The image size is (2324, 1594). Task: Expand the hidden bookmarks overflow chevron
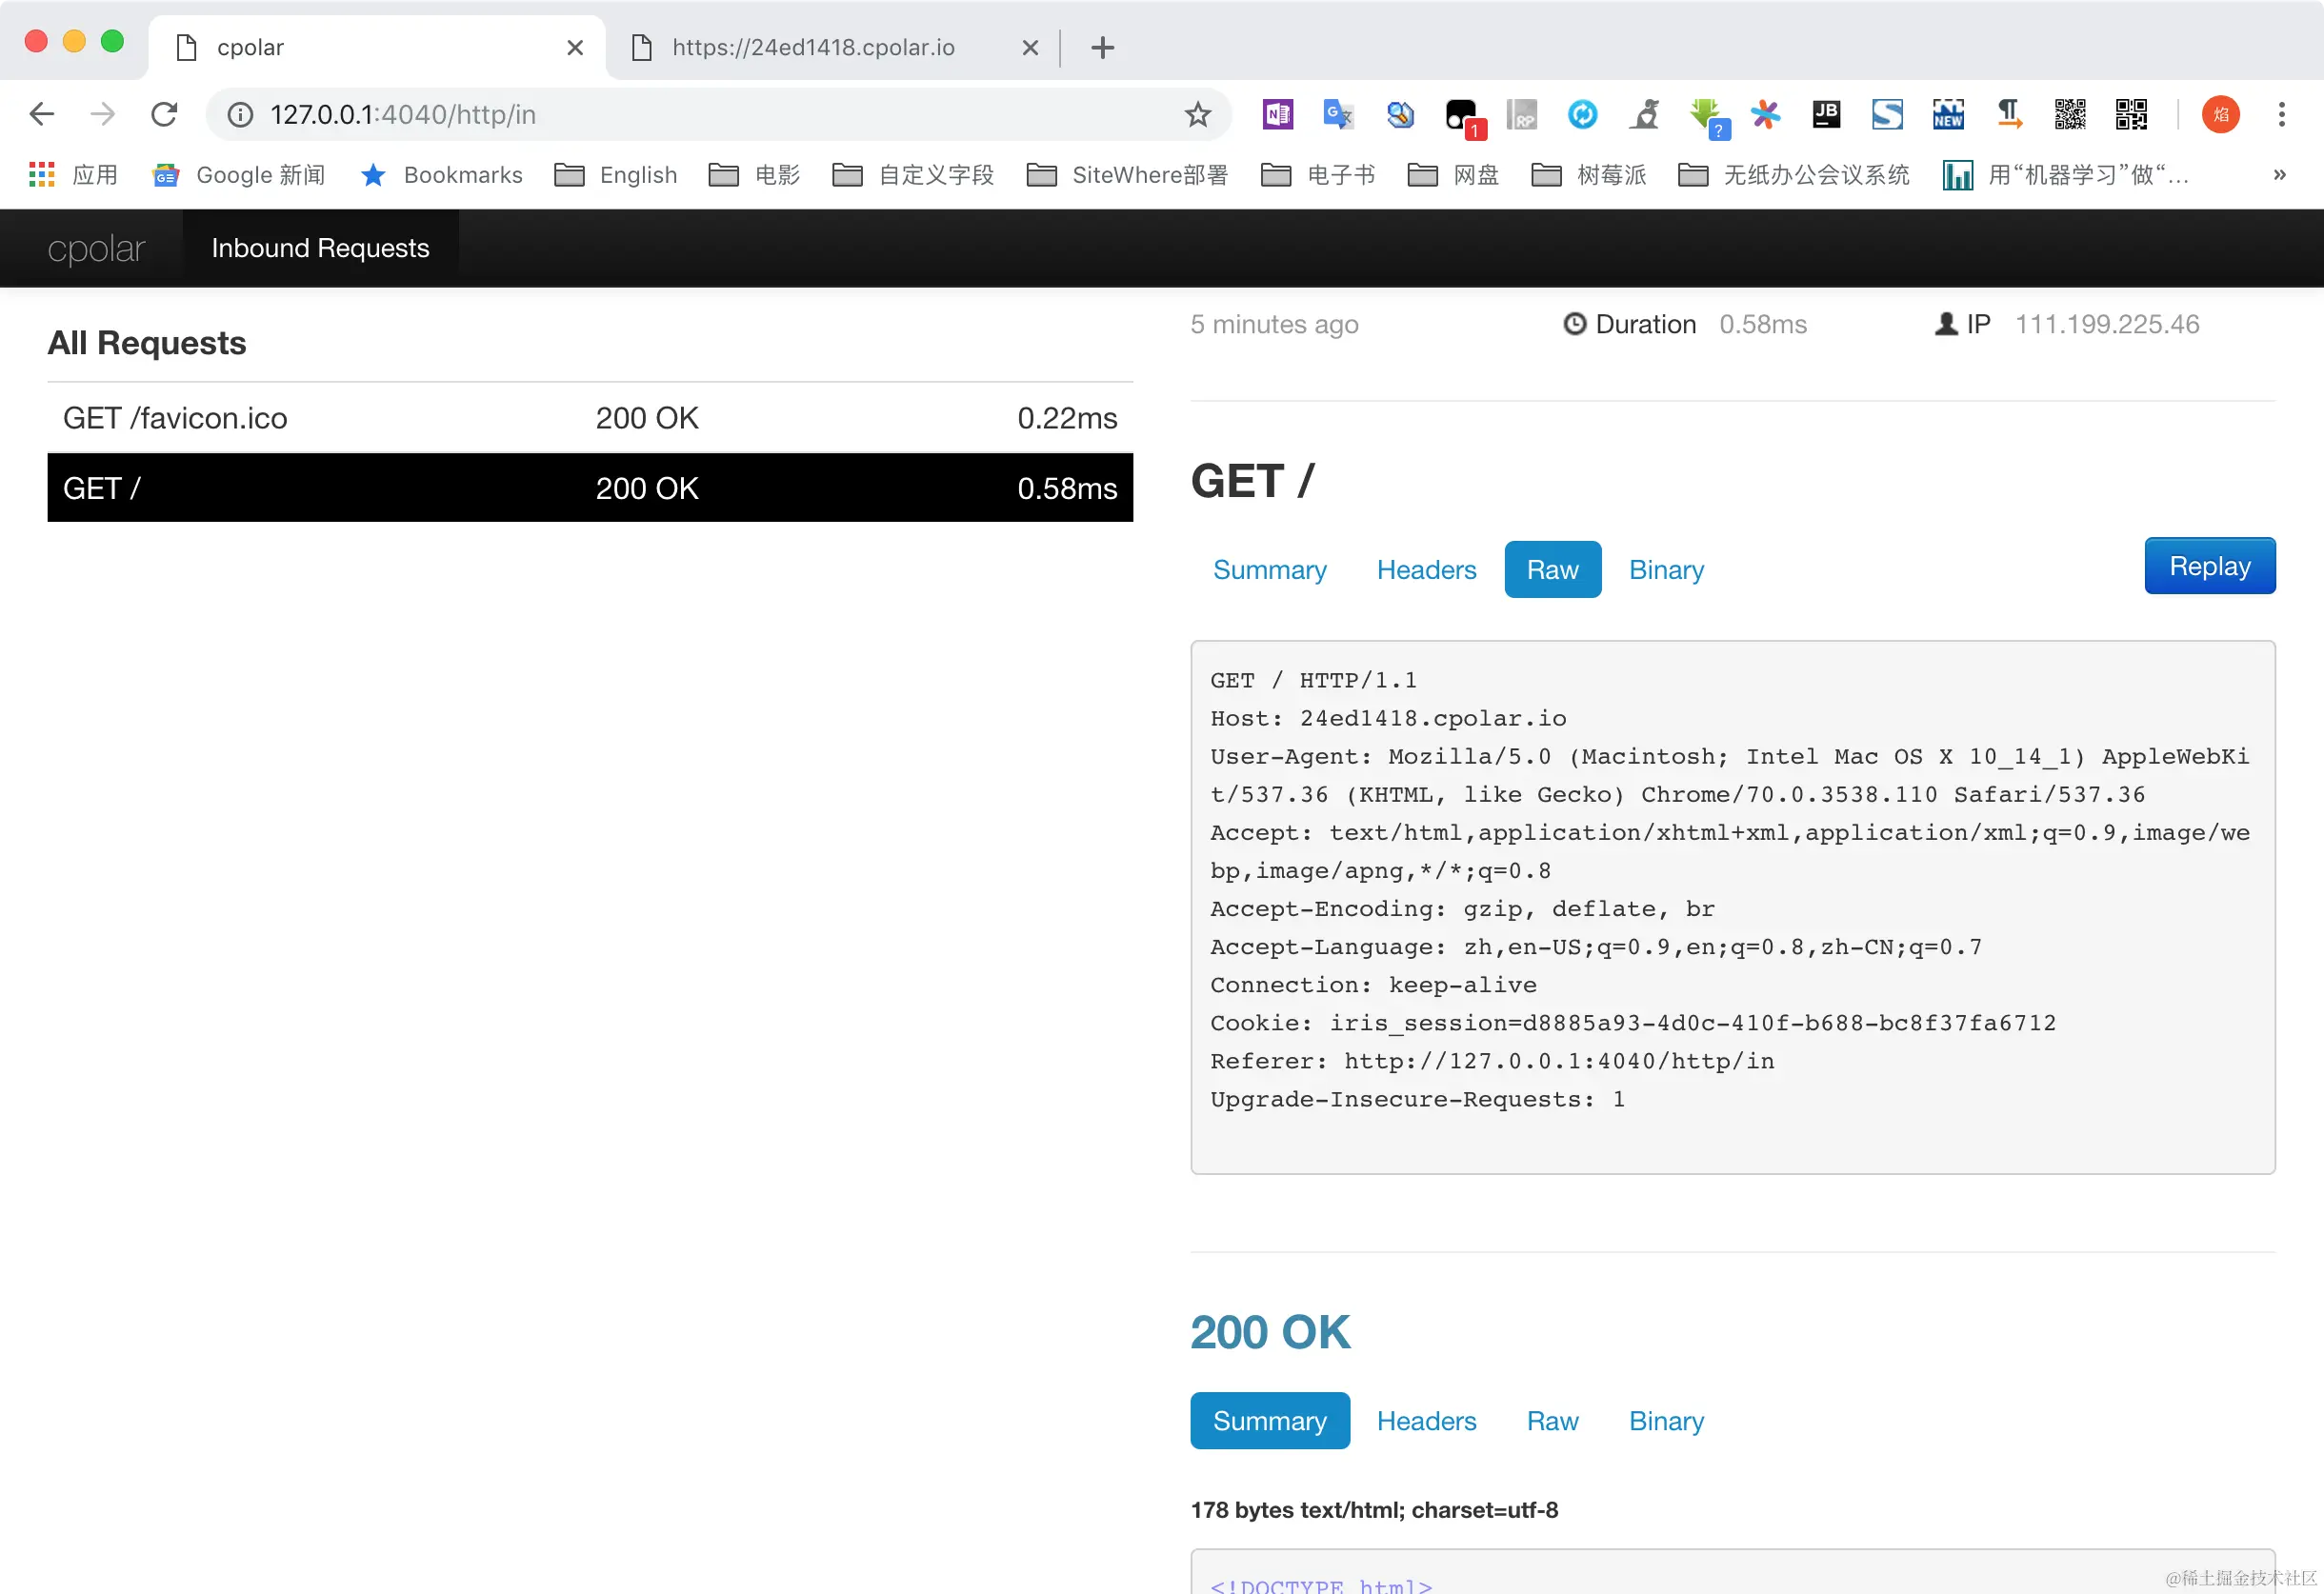(x=2279, y=175)
